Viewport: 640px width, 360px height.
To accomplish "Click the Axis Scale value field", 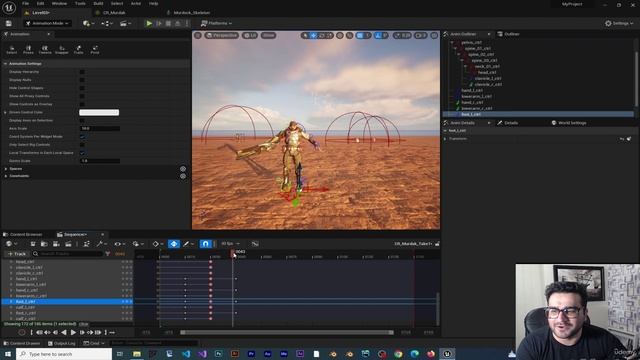I will tap(100, 129).
